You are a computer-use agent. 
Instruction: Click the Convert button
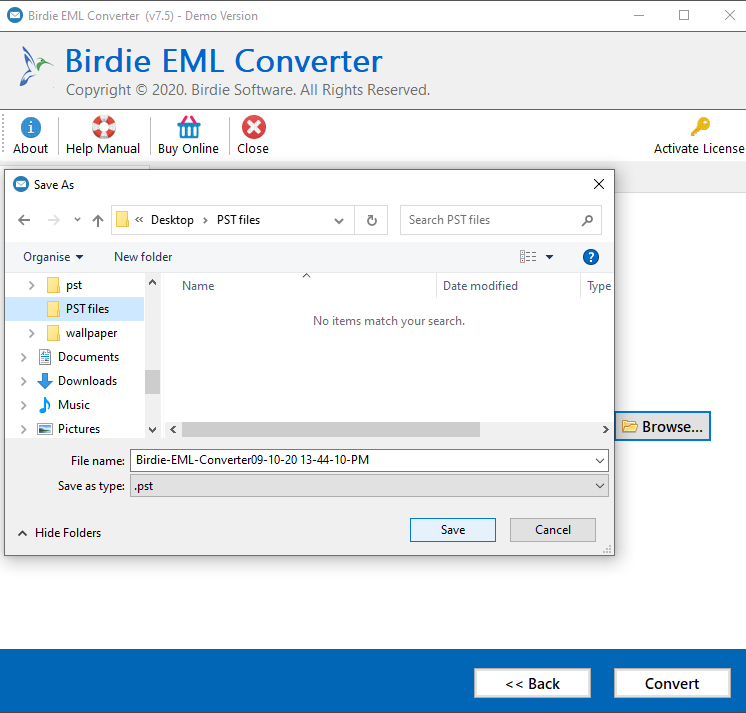672,683
